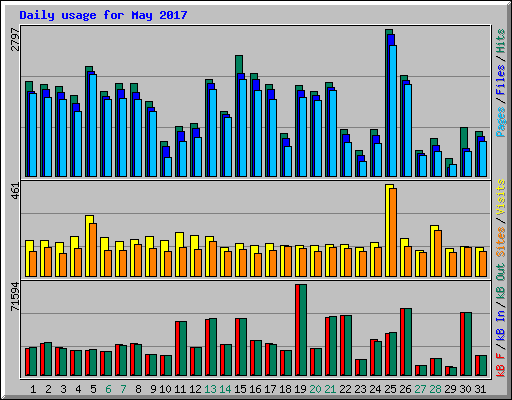Click day 19 on the x-axis
The image size is (512, 400).
300,389
